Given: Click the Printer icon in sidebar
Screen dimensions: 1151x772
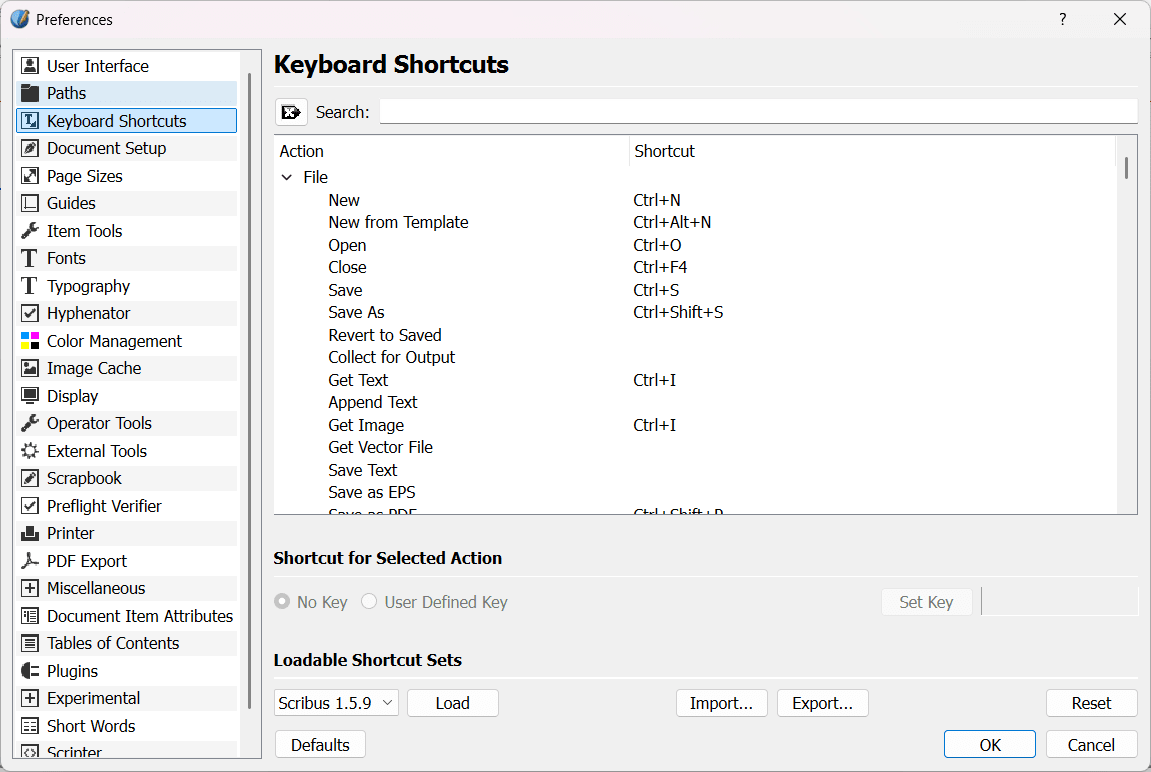Looking at the screenshot, I should pyautogui.click(x=30, y=533).
